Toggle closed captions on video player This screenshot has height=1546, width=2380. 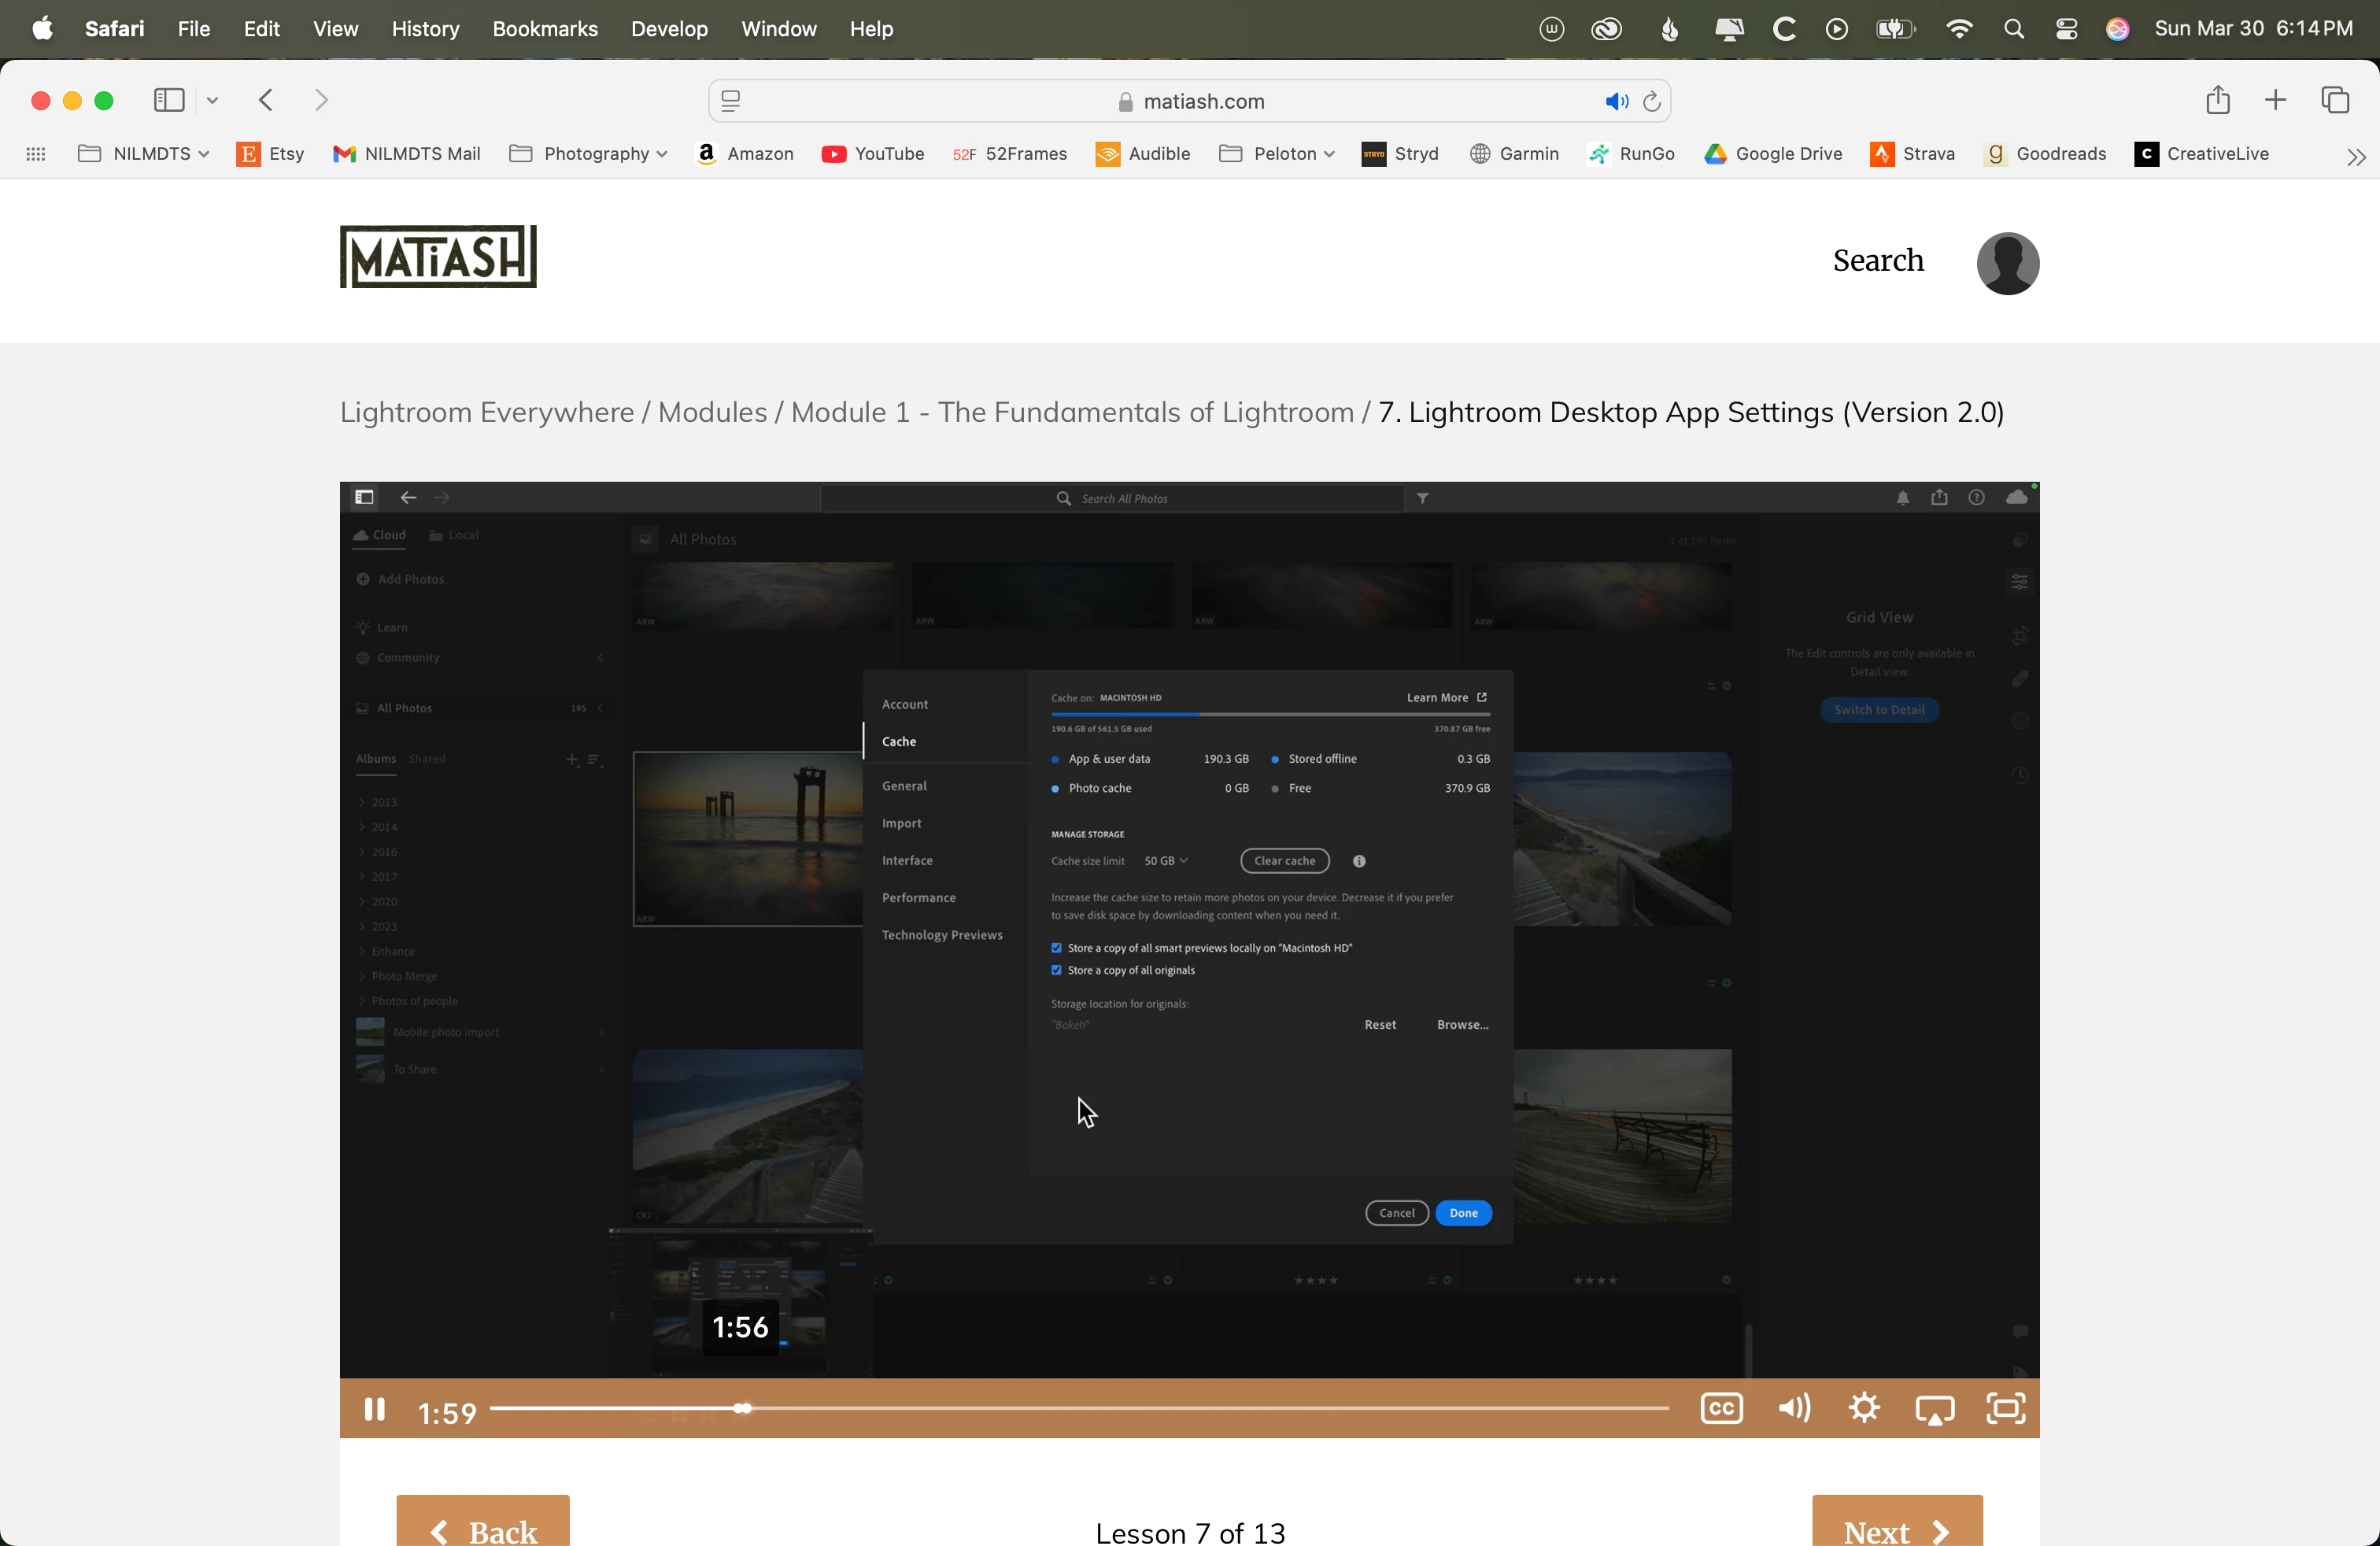[x=1721, y=1409]
